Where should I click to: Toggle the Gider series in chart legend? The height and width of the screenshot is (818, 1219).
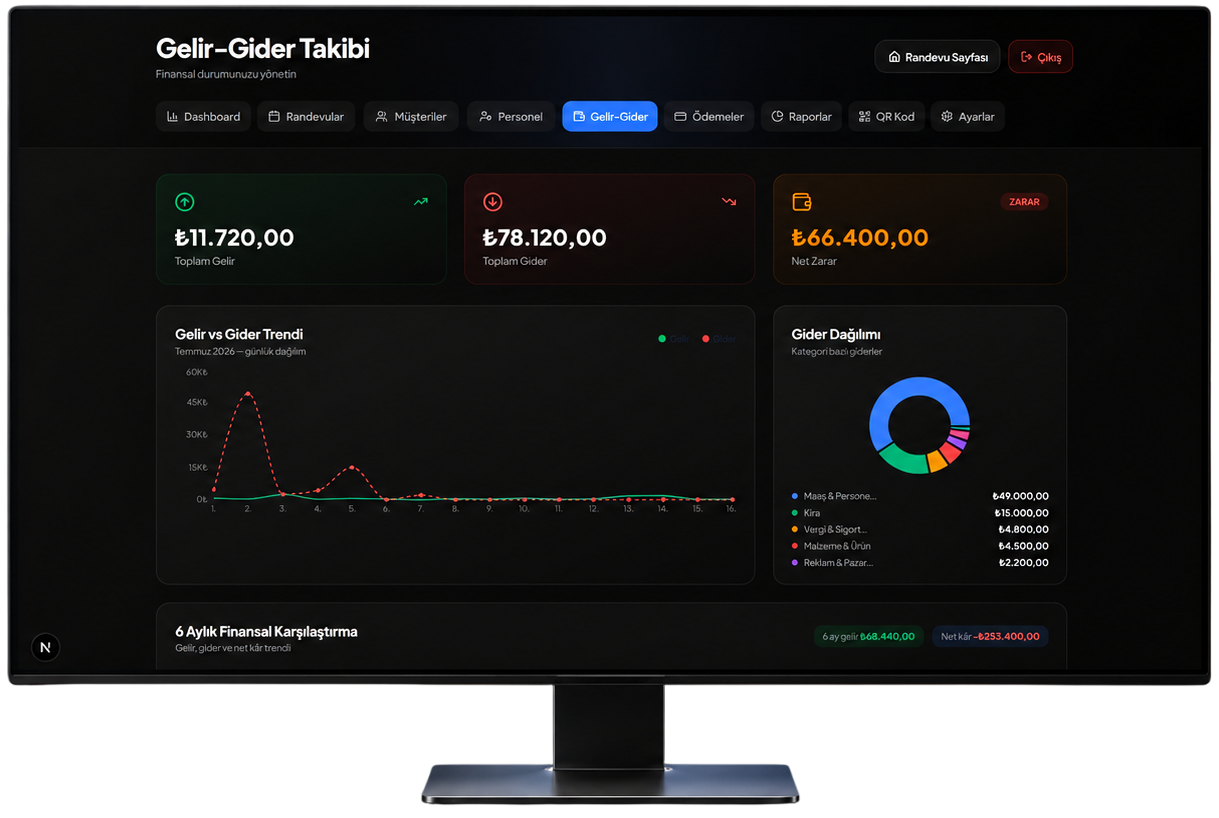(719, 339)
